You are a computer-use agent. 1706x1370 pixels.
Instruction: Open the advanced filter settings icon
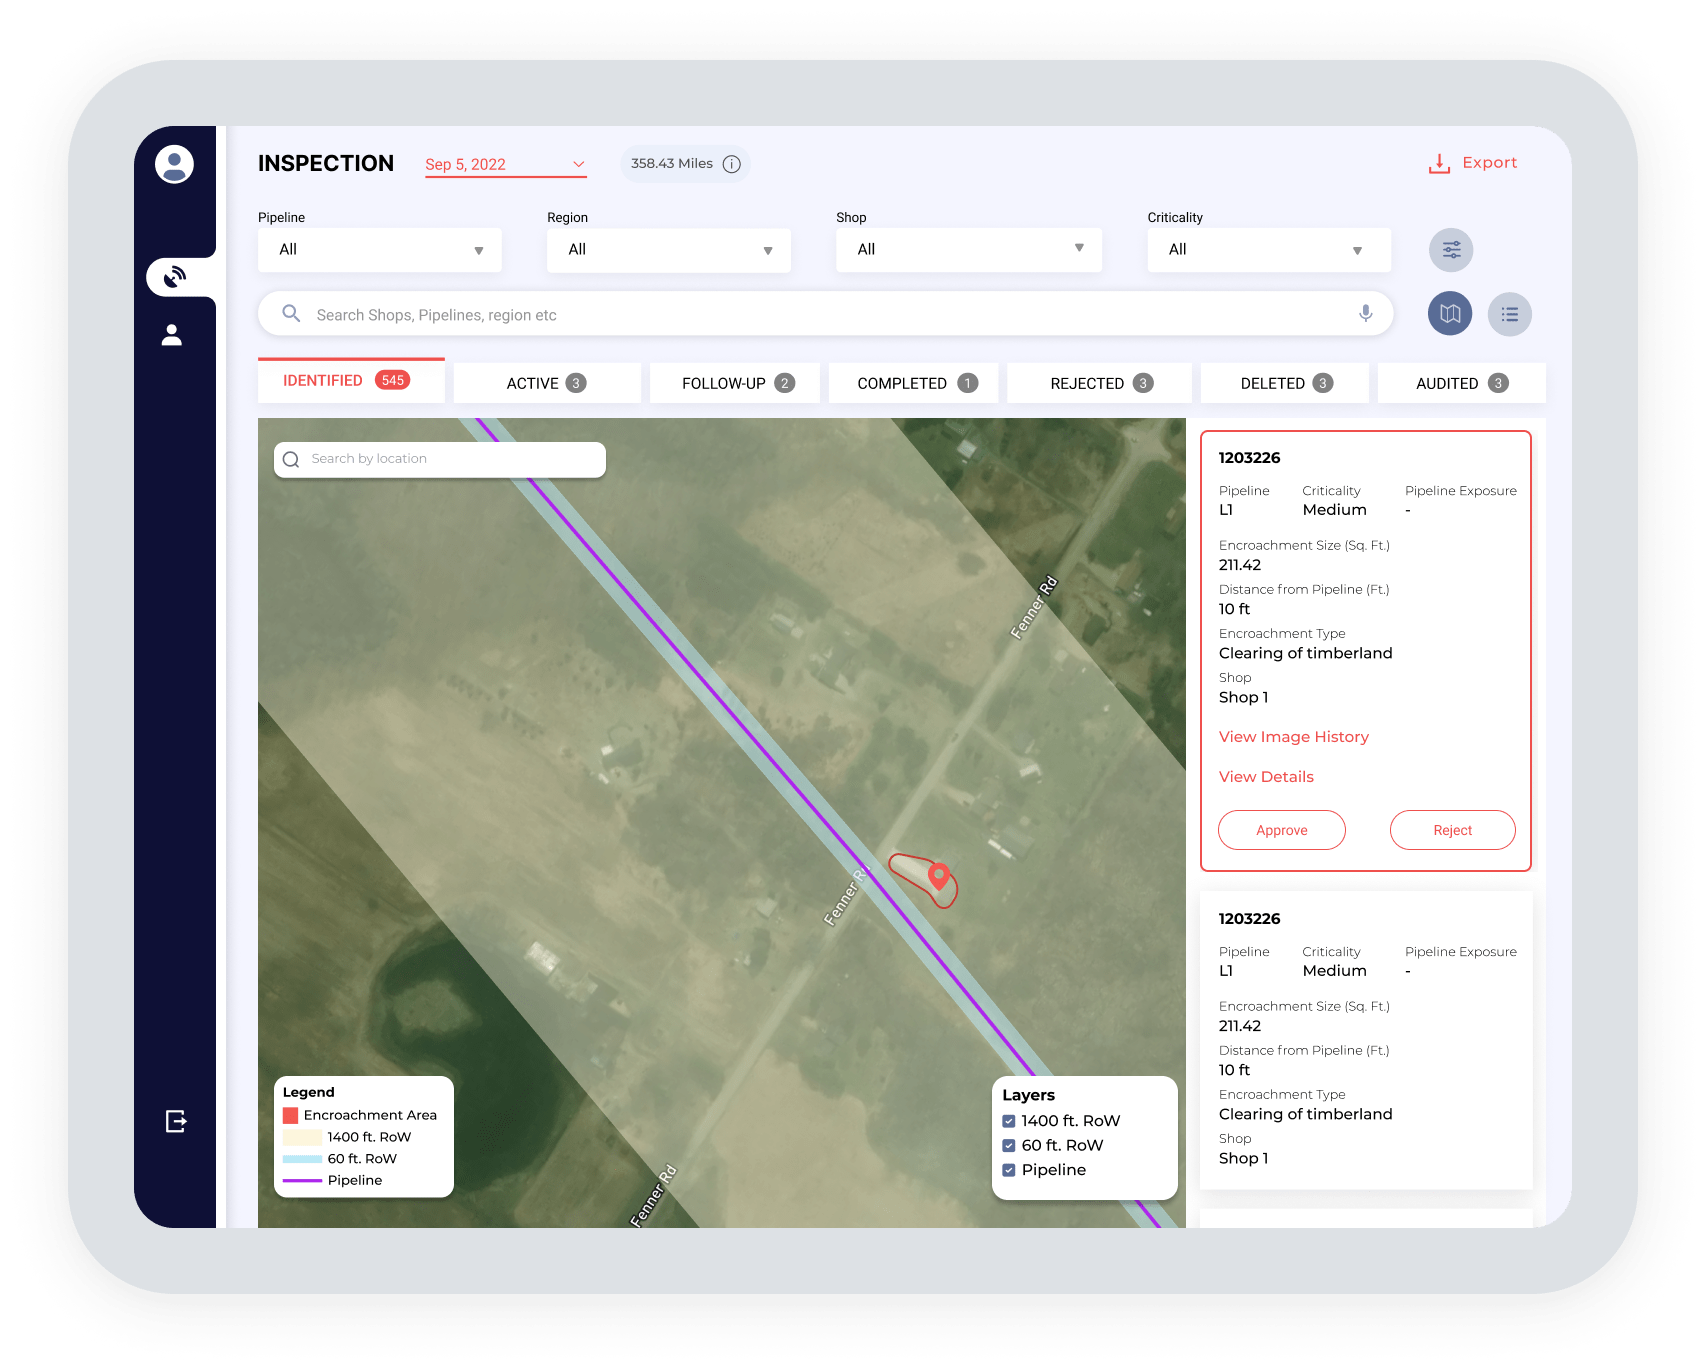pos(1451,250)
